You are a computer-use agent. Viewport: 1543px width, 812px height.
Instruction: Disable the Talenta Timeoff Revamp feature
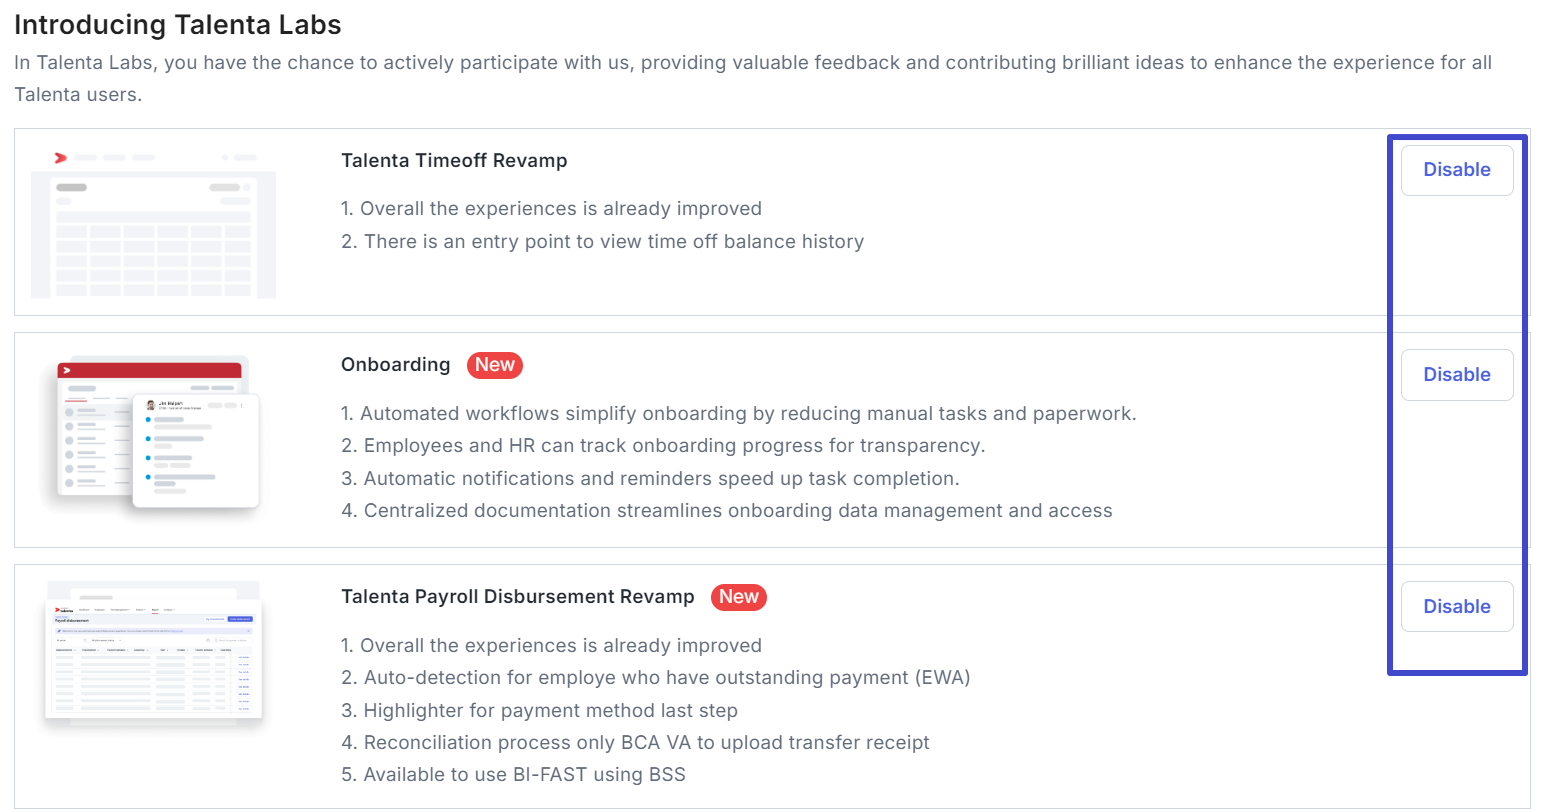click(x=1456, y=170)
